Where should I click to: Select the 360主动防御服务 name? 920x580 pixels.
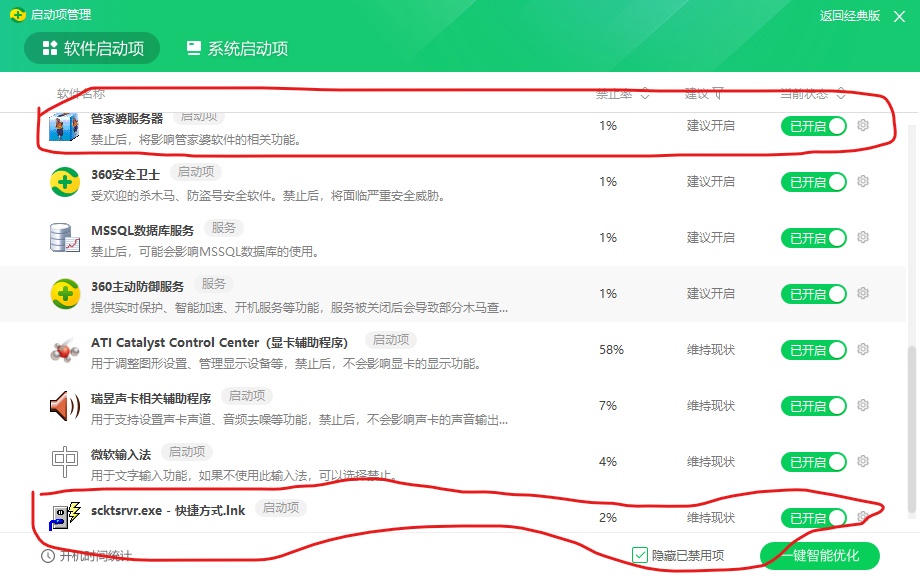(x=137, y=286)
